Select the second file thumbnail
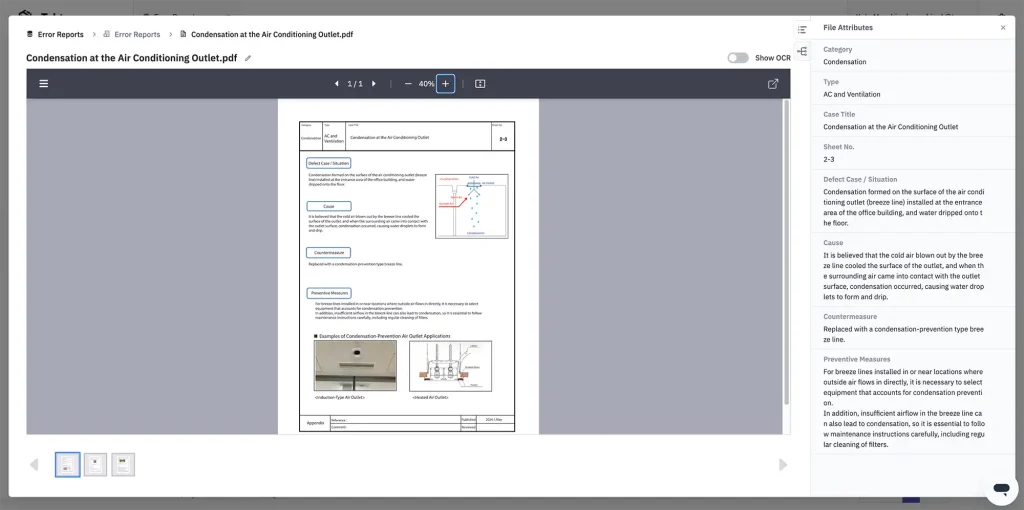The height and width of the screenshot is (510, 1024). pos(95,465)
